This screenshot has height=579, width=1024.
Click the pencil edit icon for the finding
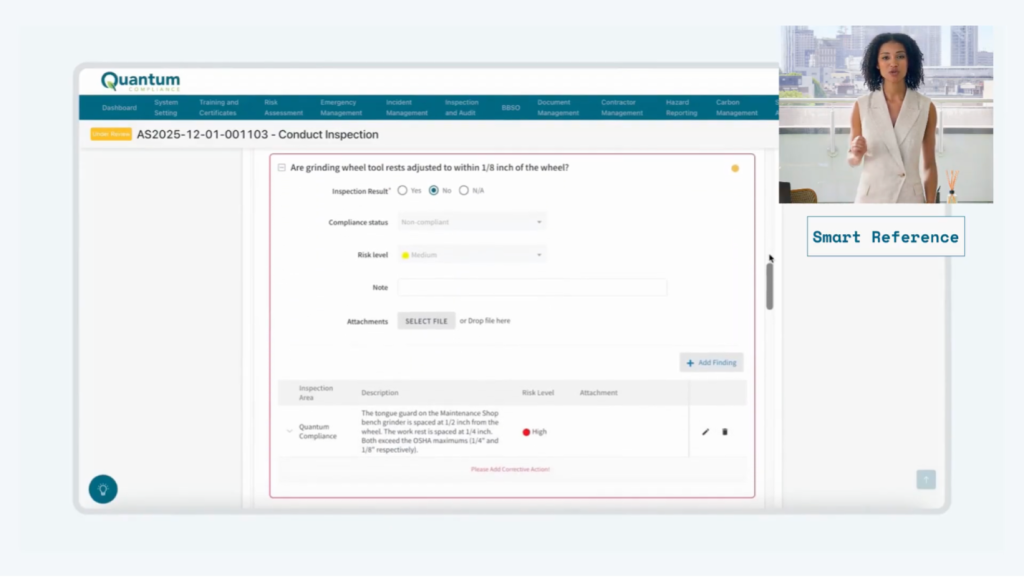705,432
